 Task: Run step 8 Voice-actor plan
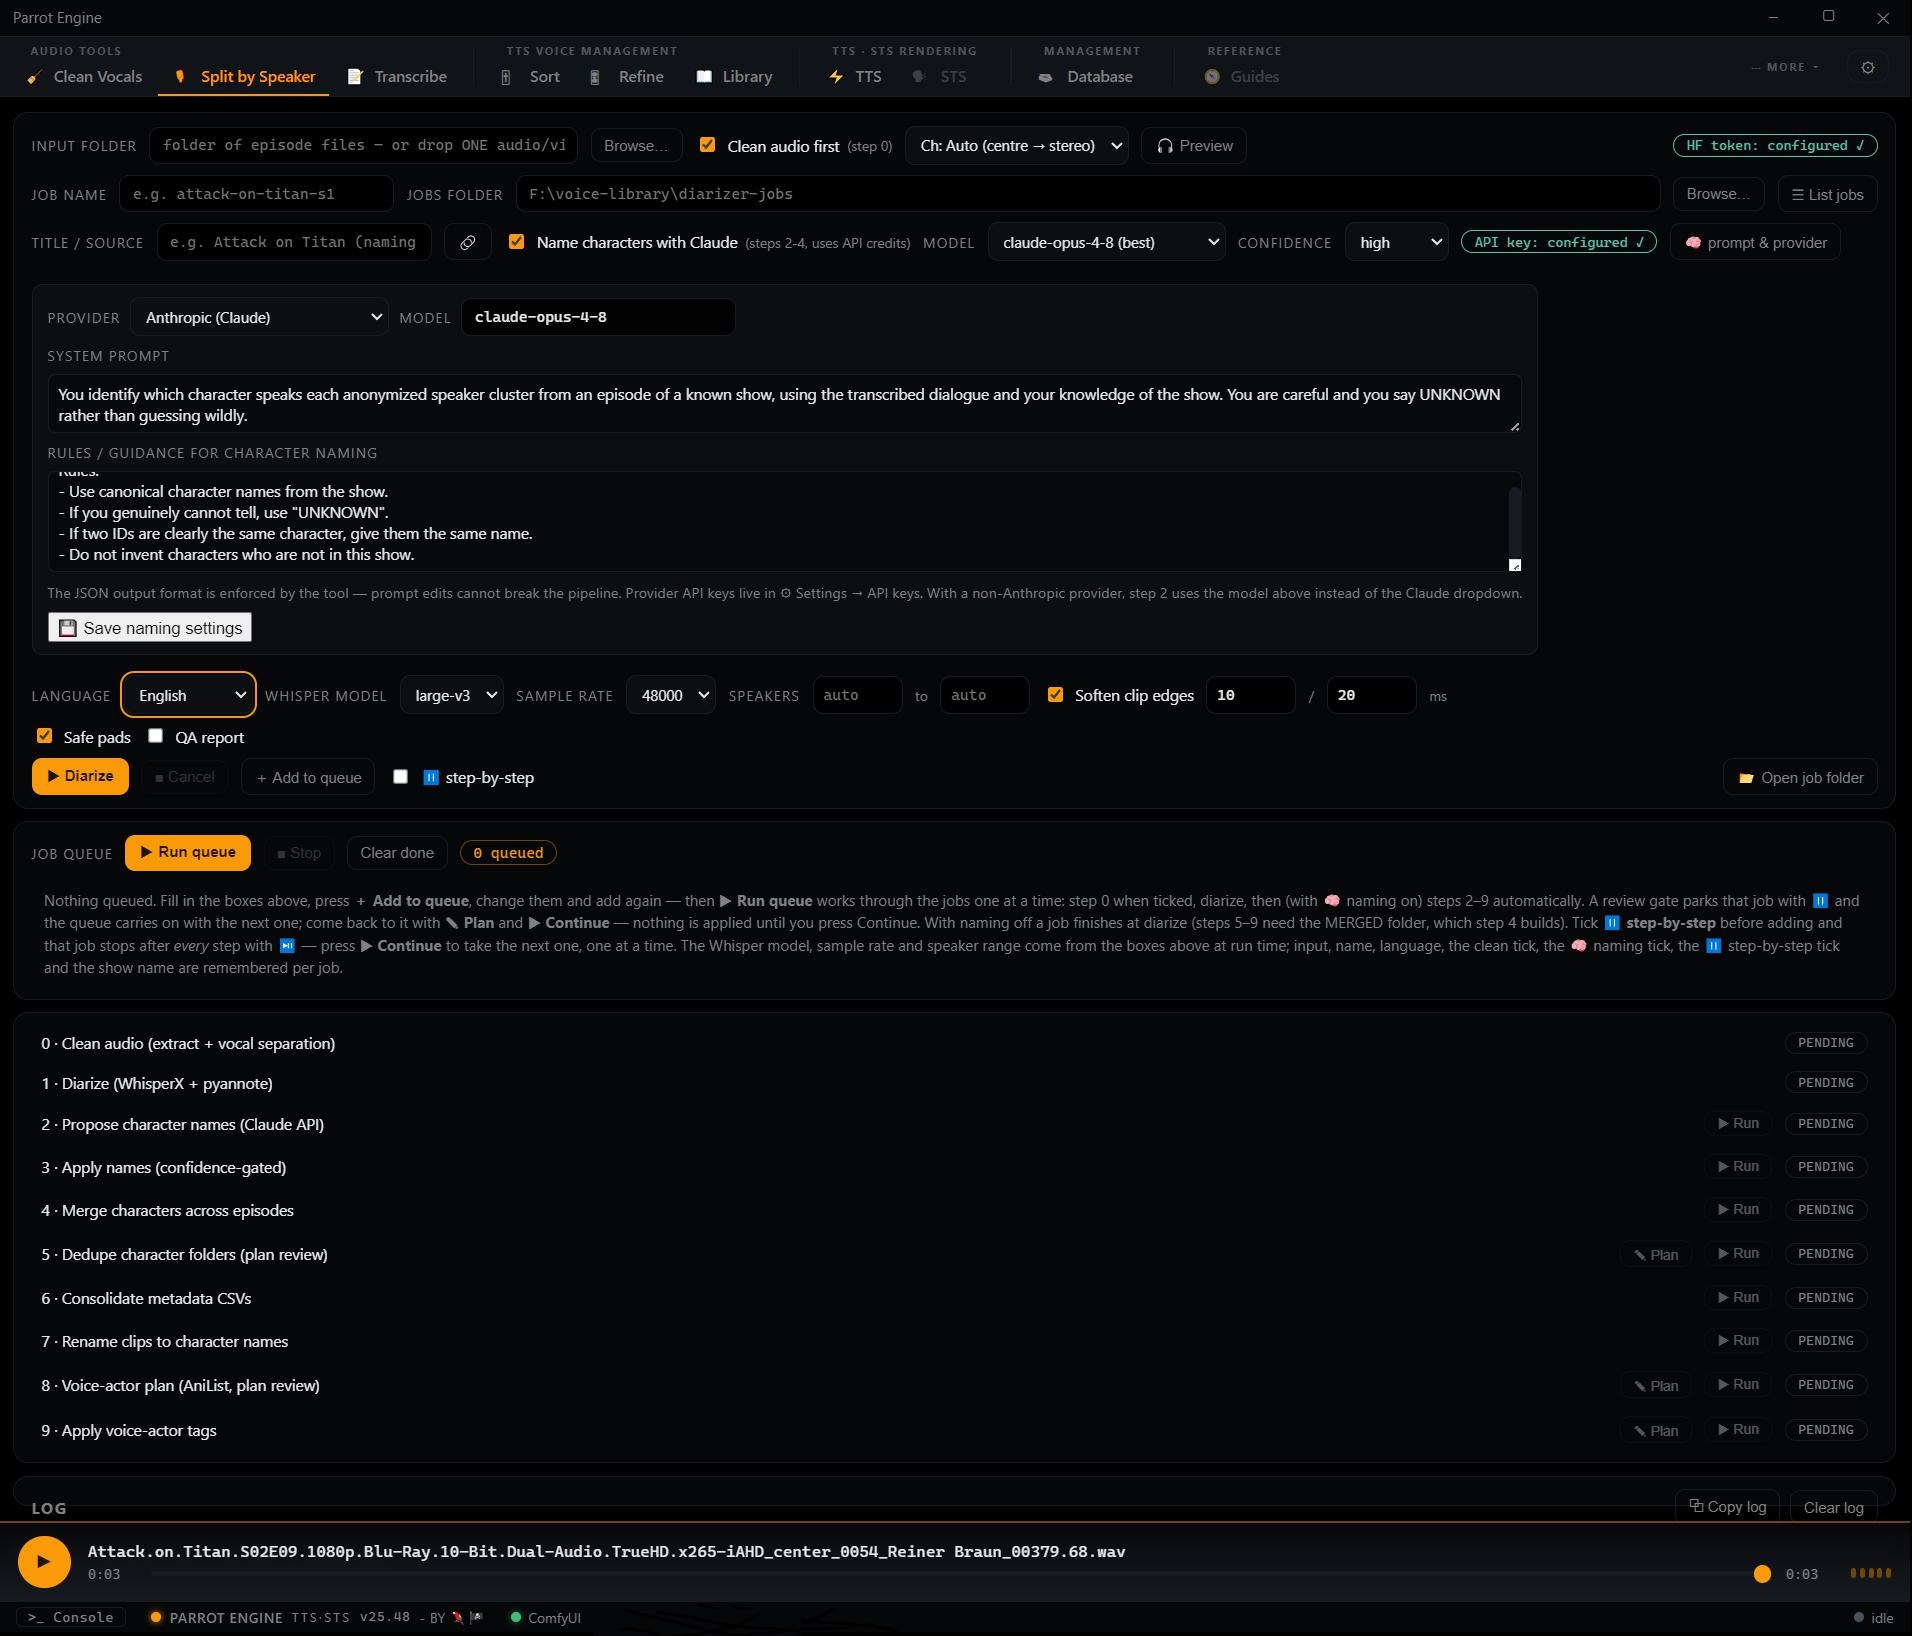pyautogui.click(x=1738, y=1385)
